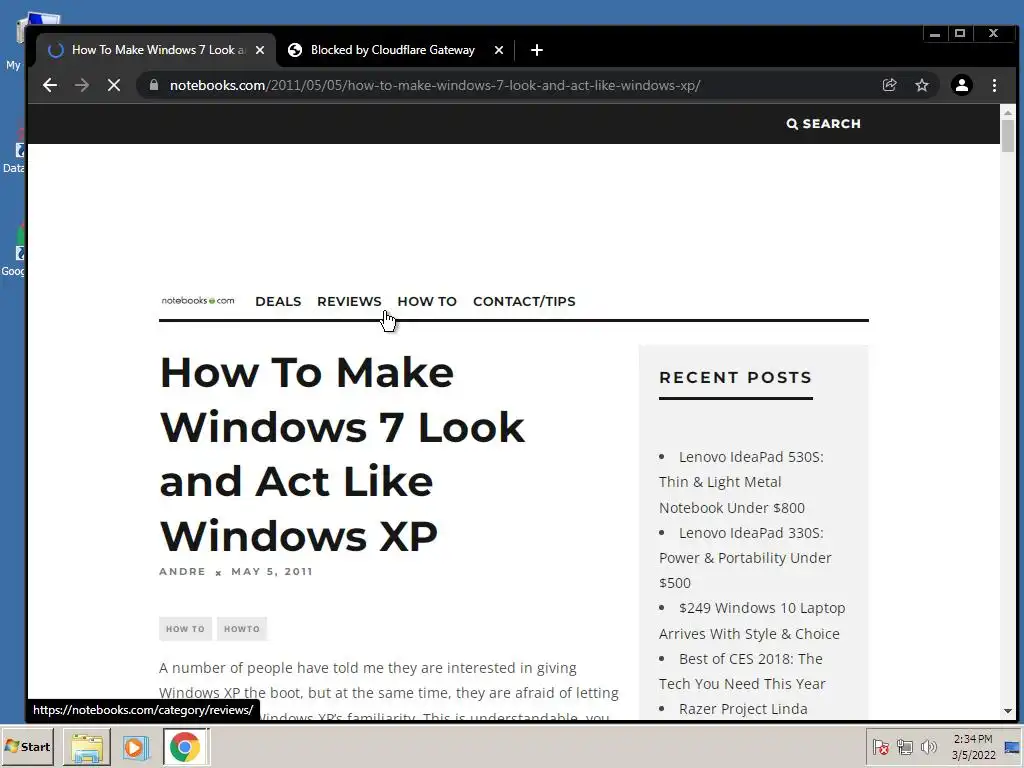1024x768 pixels.
Task: Click scrollbar down arrow
Action: point(1008,711)
